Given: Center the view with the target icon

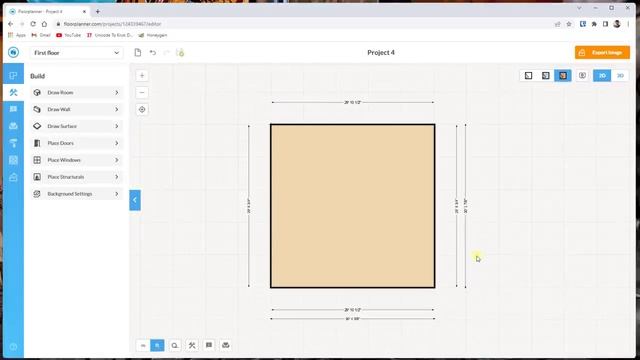Looking at the screenshot, I should click(142, 109).
